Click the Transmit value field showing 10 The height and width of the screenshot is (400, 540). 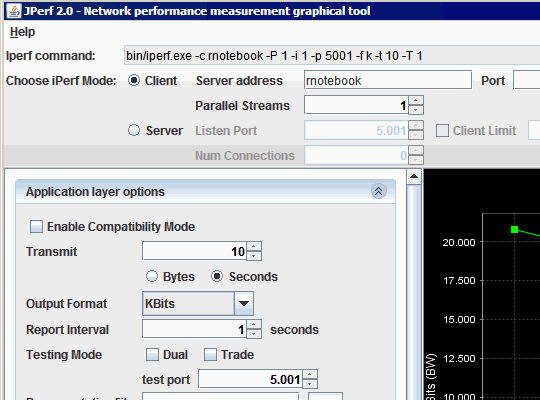pyautogui.click(x=195, y=251)
